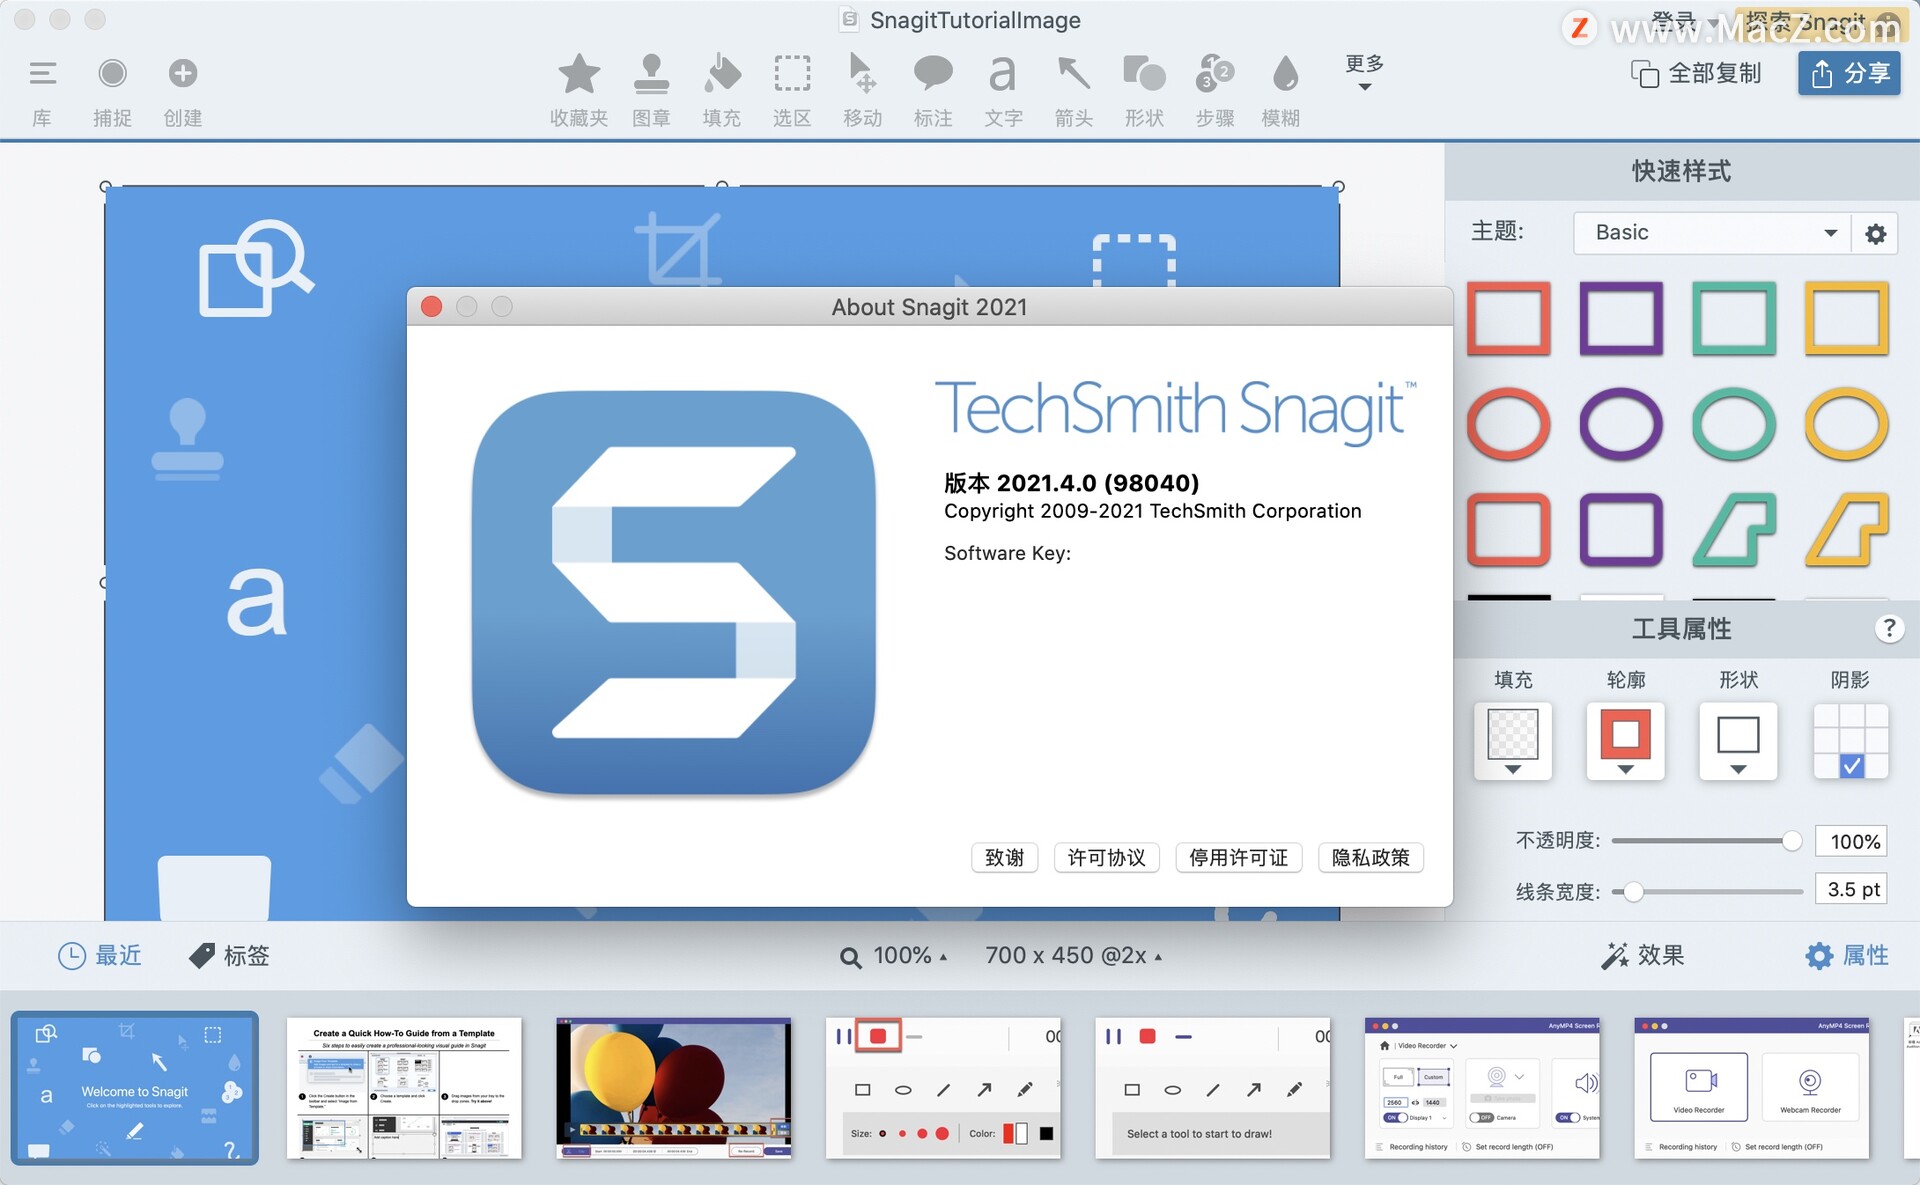The height and width of the screenshot is (1185, 1920).
Task: Select the Blur droplet tool
Action: pos(1285,73)
